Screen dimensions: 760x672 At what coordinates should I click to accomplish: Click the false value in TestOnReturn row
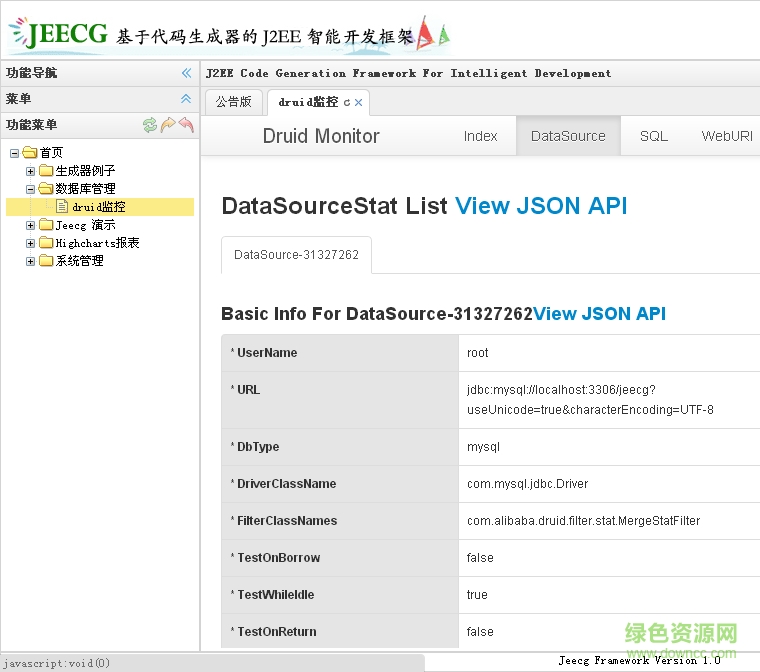pyautogui.click(x=480, y=632)
